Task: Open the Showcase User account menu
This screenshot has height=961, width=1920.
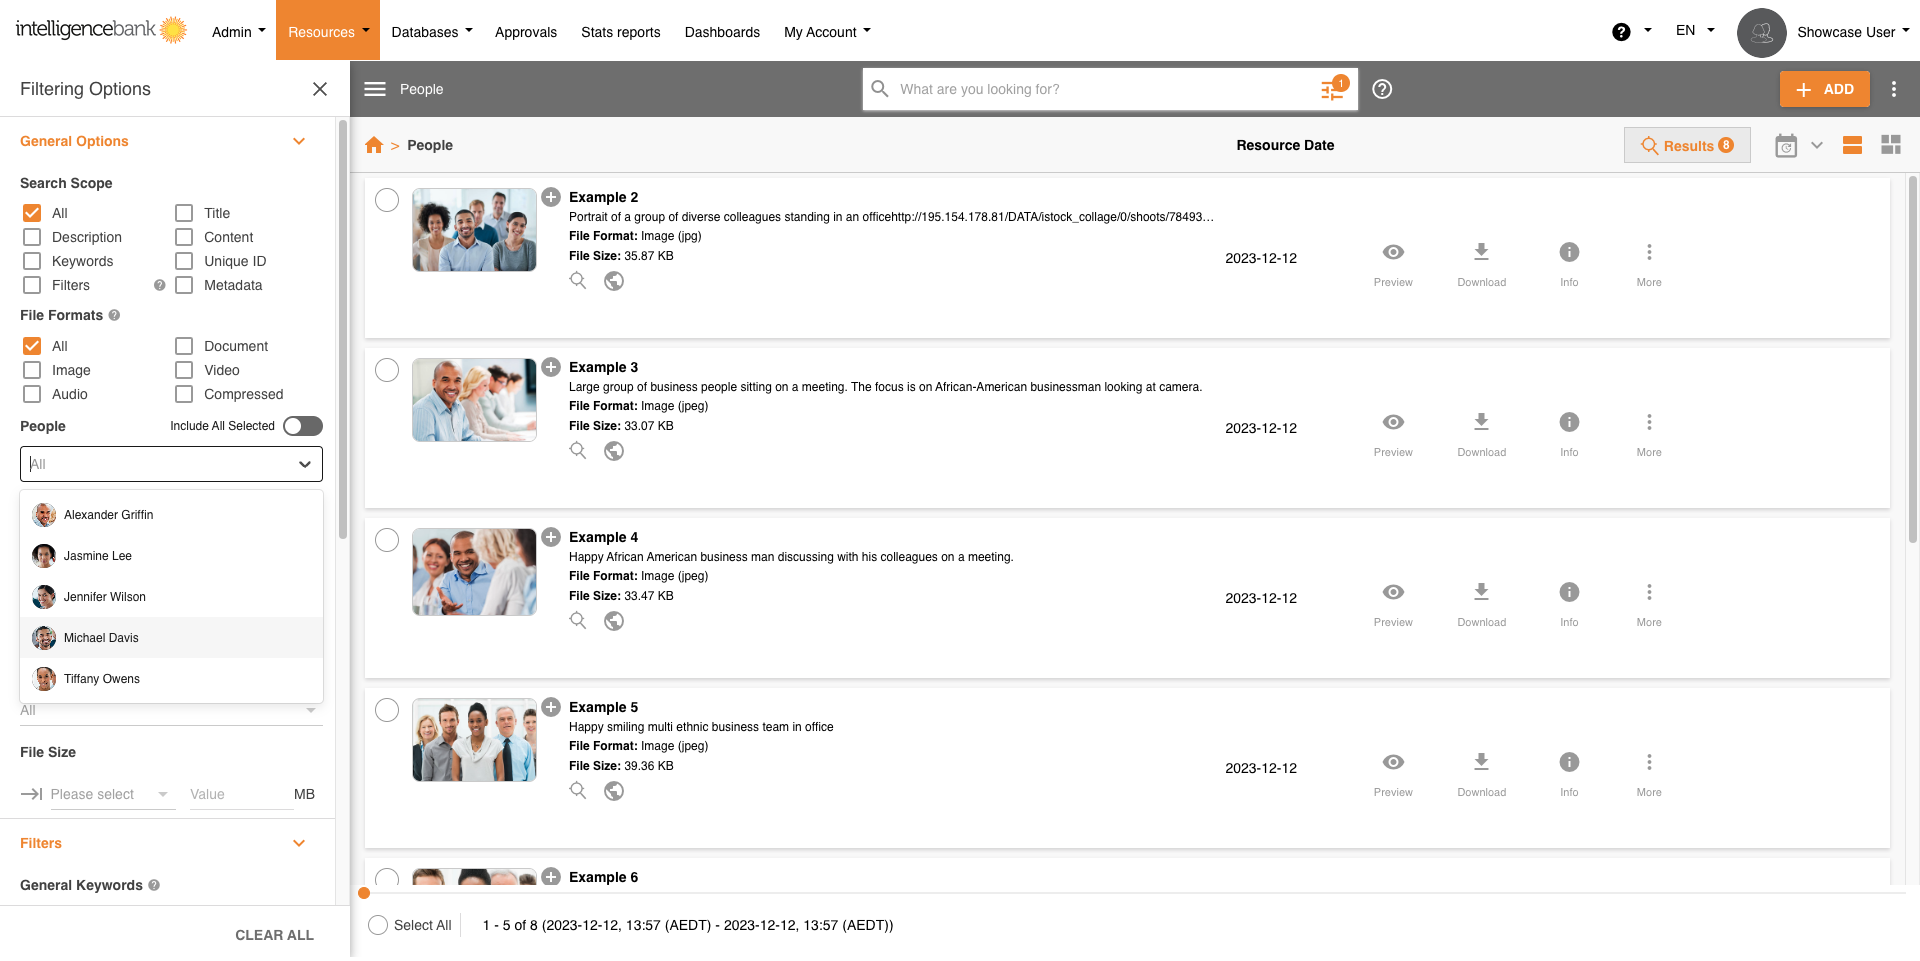Action: point(1853,32)
